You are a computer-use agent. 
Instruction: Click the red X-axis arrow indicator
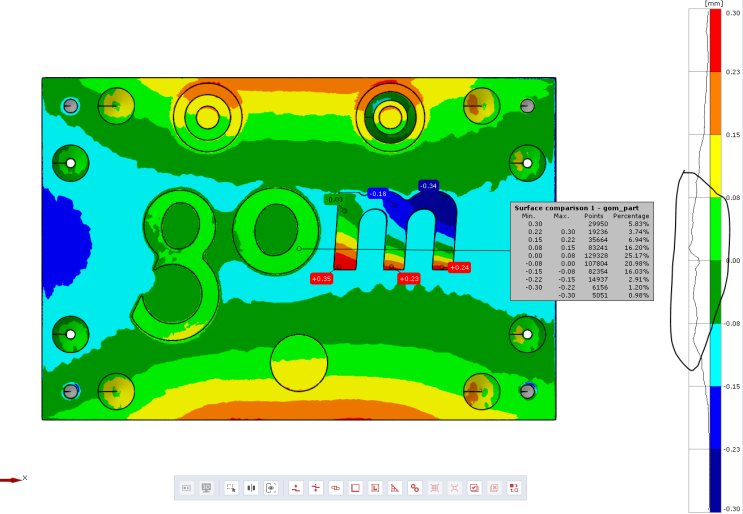pos(12,480)
